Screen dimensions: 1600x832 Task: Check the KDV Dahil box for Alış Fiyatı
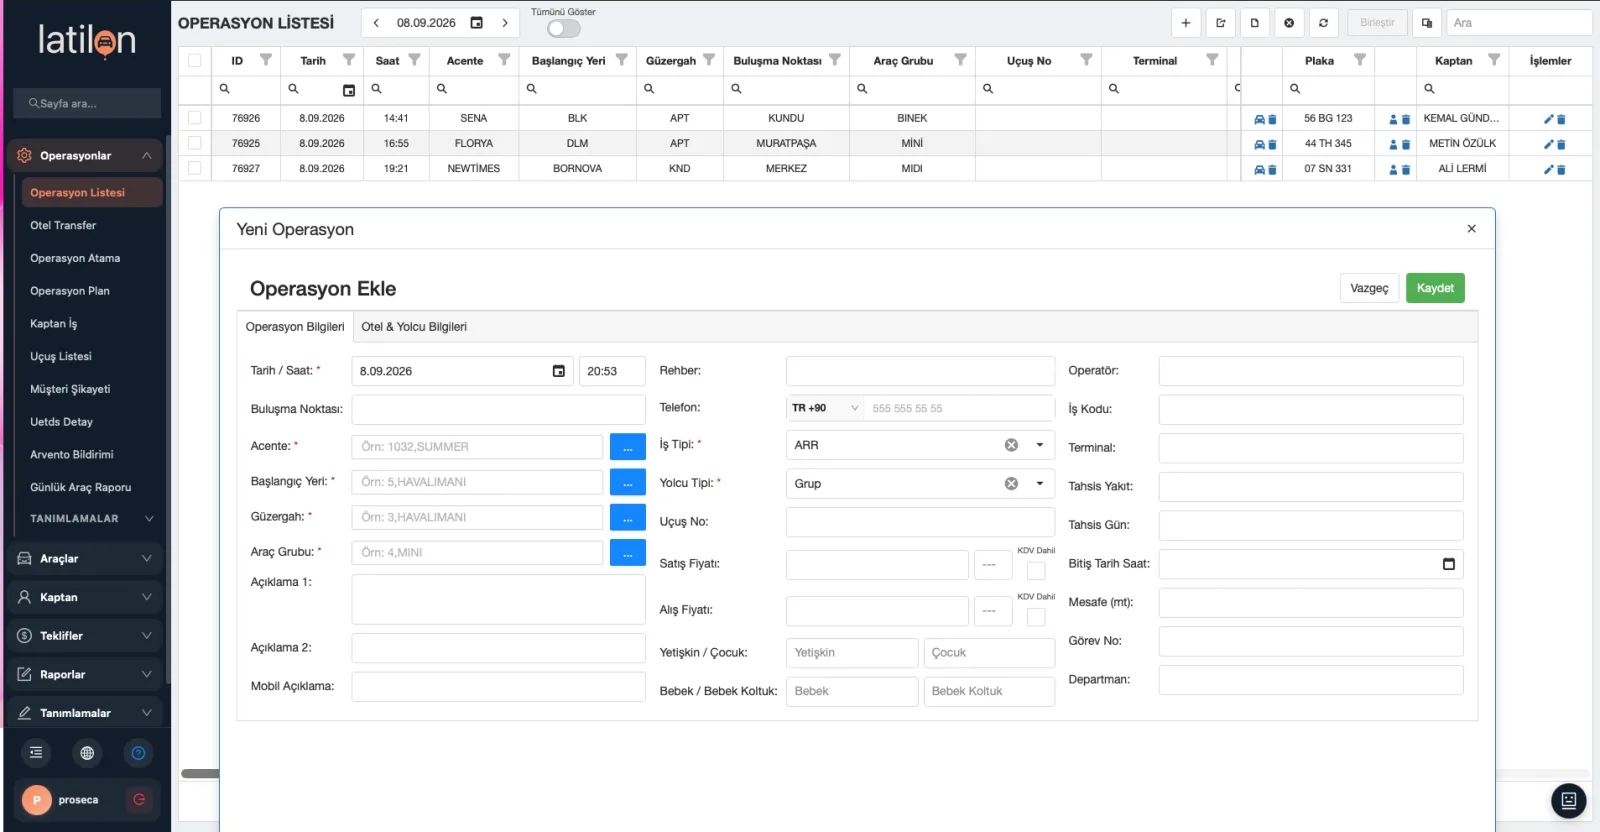pos(1036,616)
